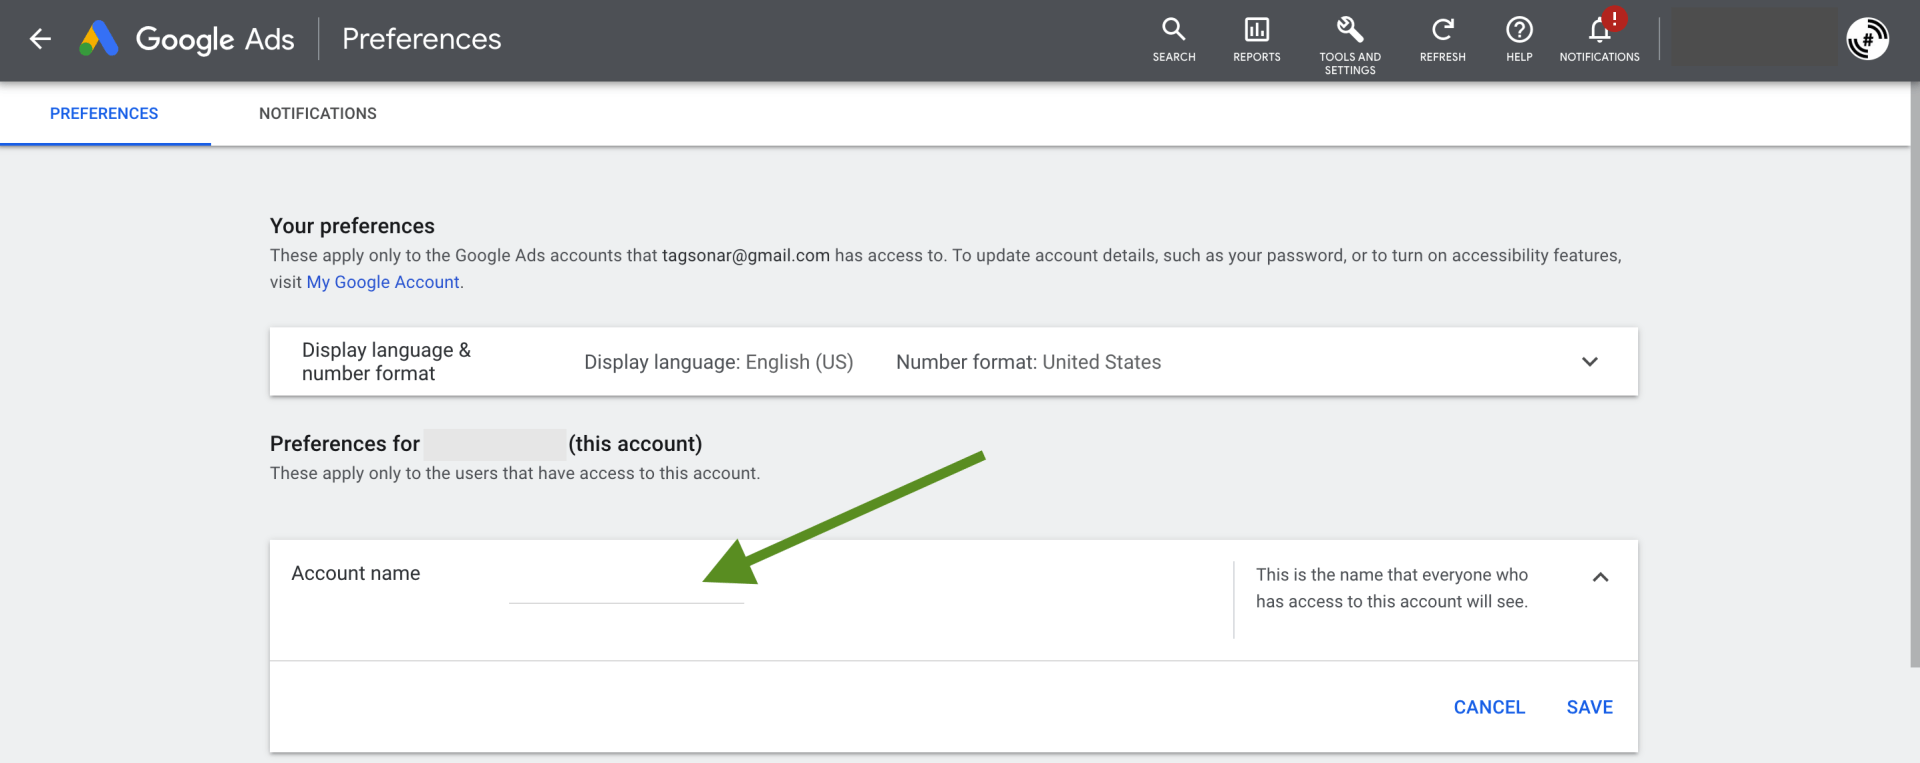Click the Google Ads logo
This screenshot has width=1920, height=763.
coord(187,39)
